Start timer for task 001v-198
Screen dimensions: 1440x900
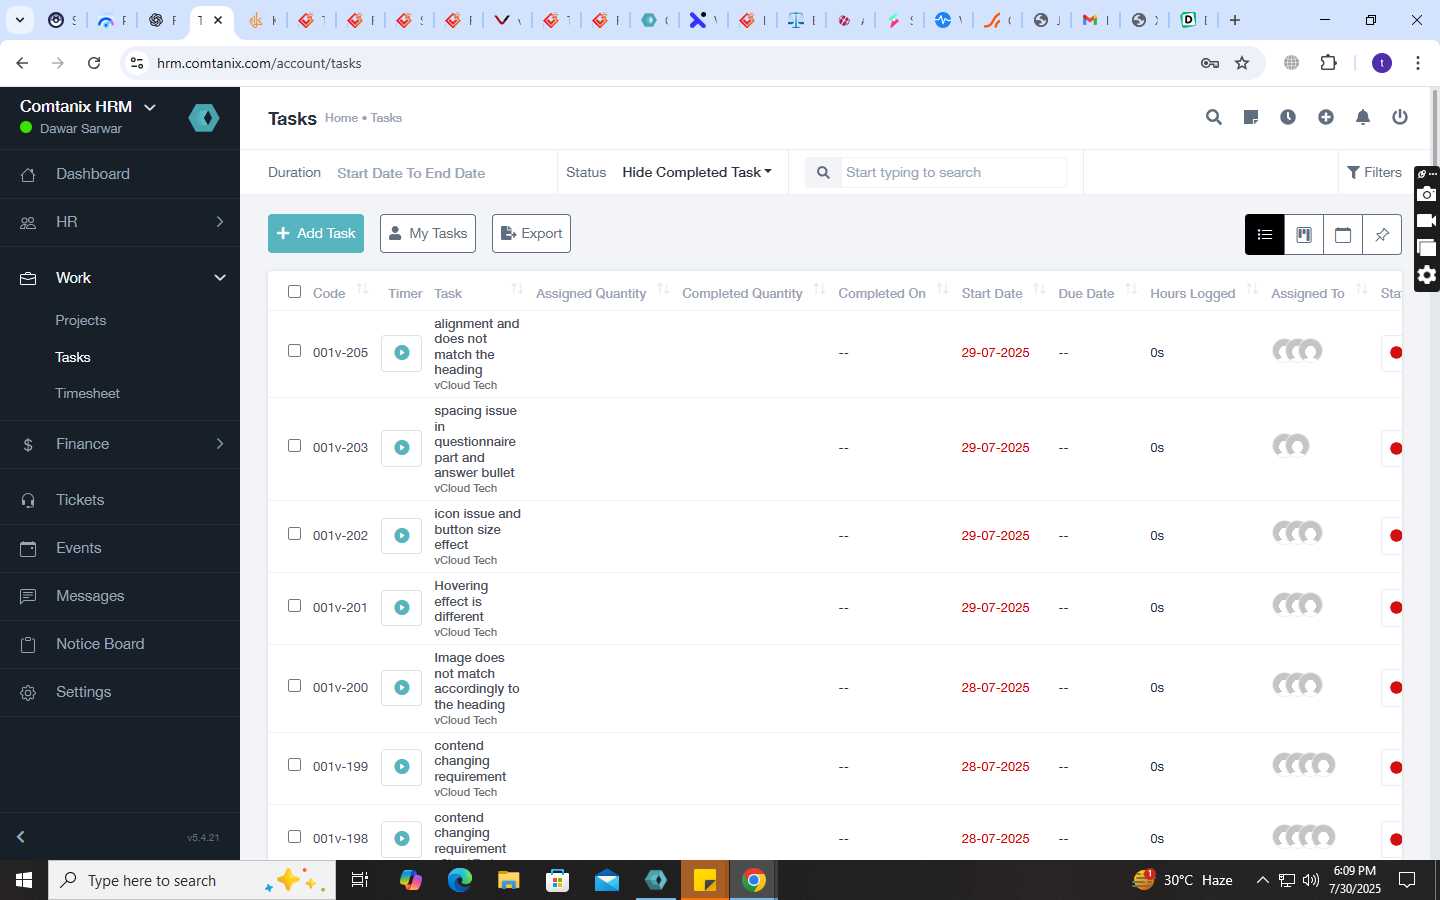402,839
